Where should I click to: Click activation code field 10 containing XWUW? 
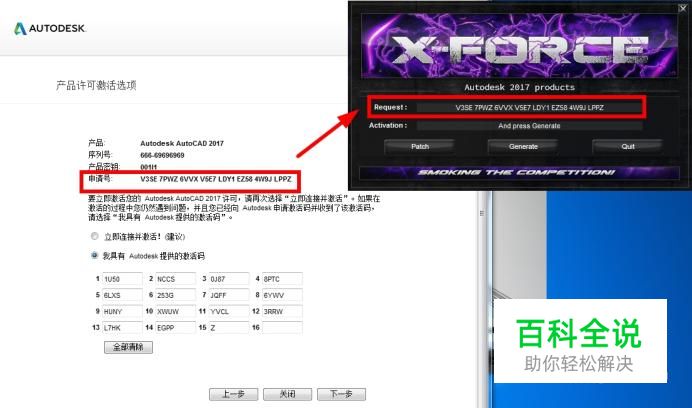tap(176, 311)
